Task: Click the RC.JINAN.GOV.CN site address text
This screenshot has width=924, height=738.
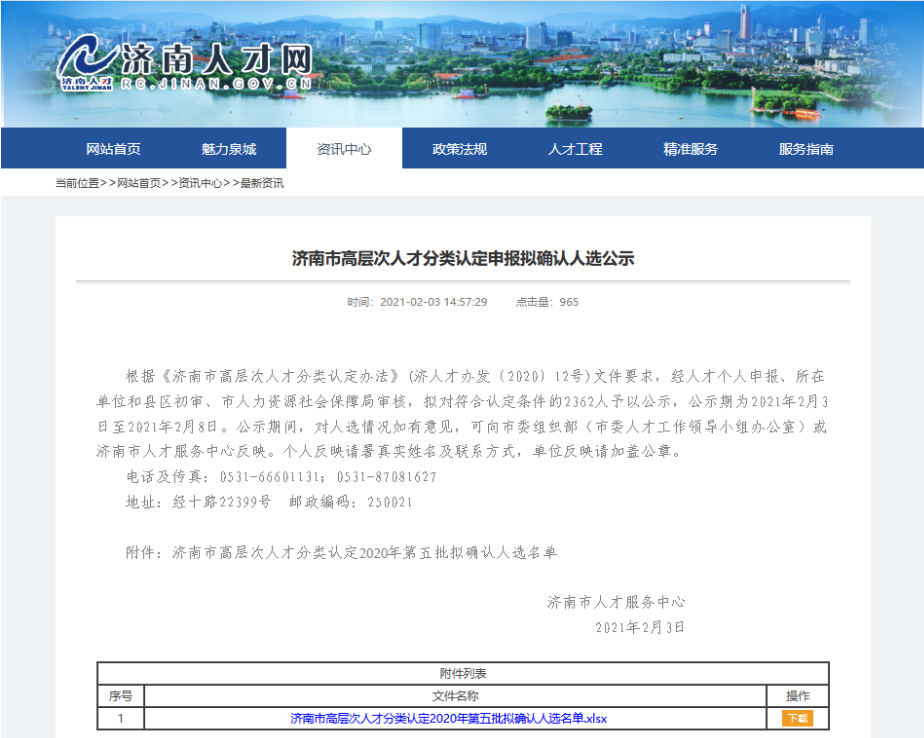Action: coord(216,86)
